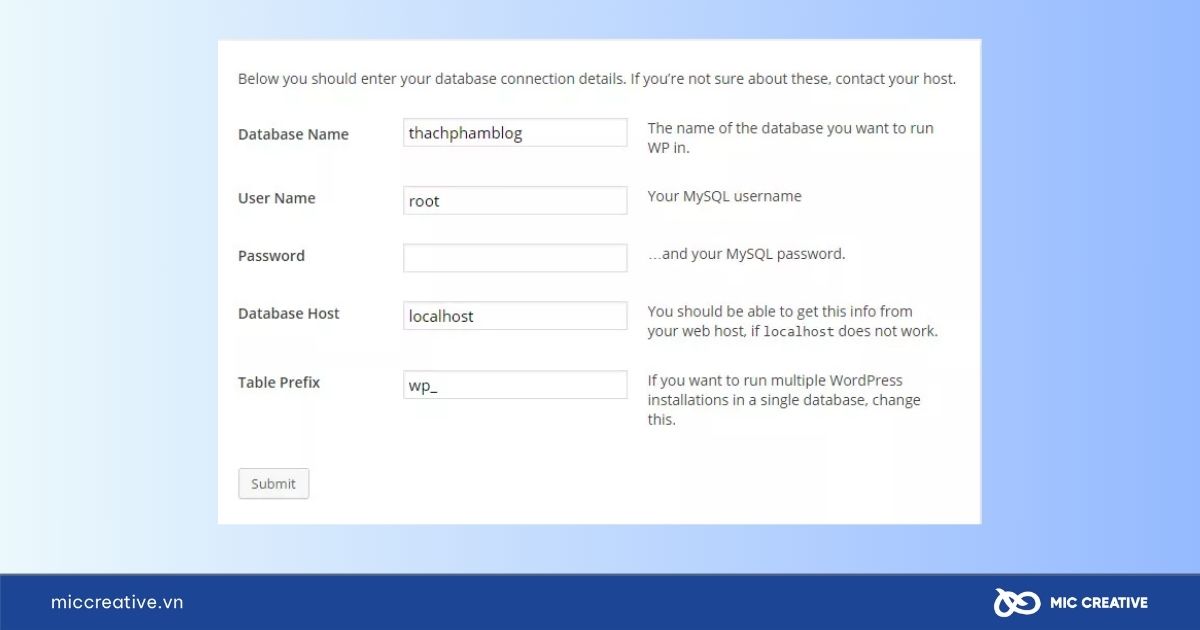The height and width of the screenshot is (630, 1200).
Task: Click the 'Below you should enter' intro text
Action: click(x=597, y=79)
